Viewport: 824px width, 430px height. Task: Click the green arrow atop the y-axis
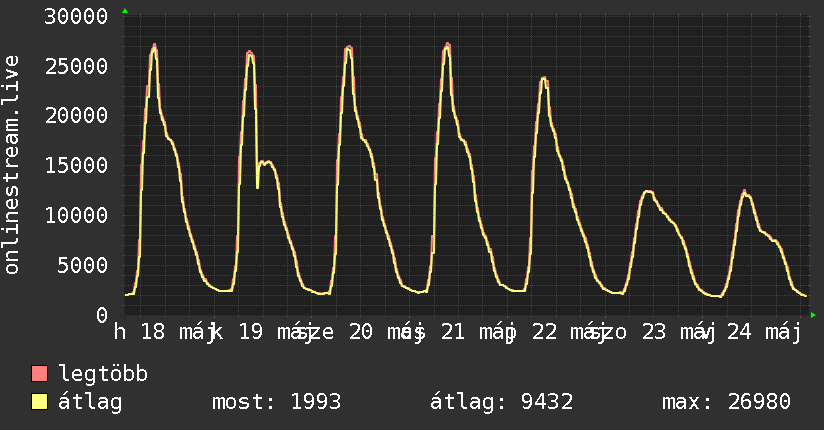tap(125, 11)
